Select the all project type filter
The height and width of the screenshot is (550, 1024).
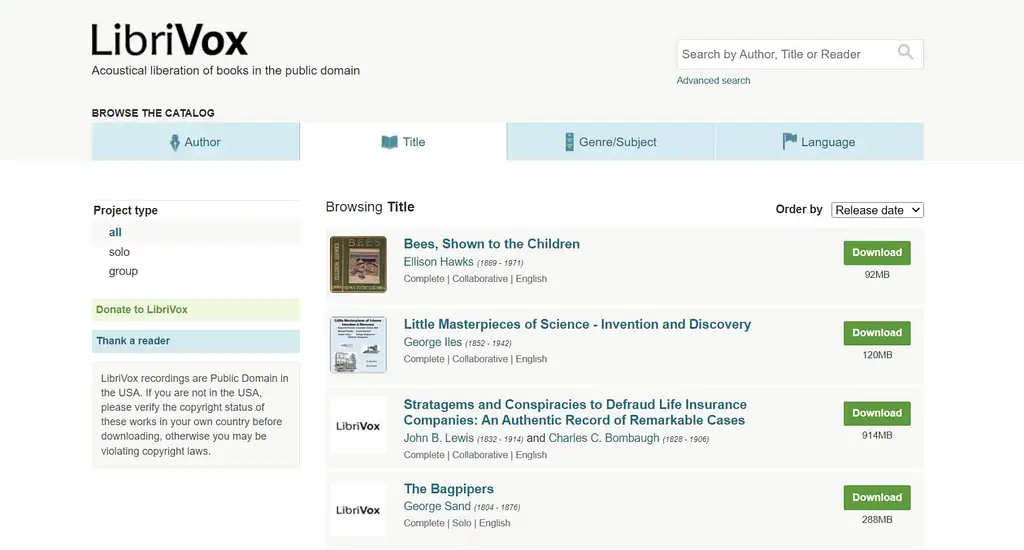point(115,232)
